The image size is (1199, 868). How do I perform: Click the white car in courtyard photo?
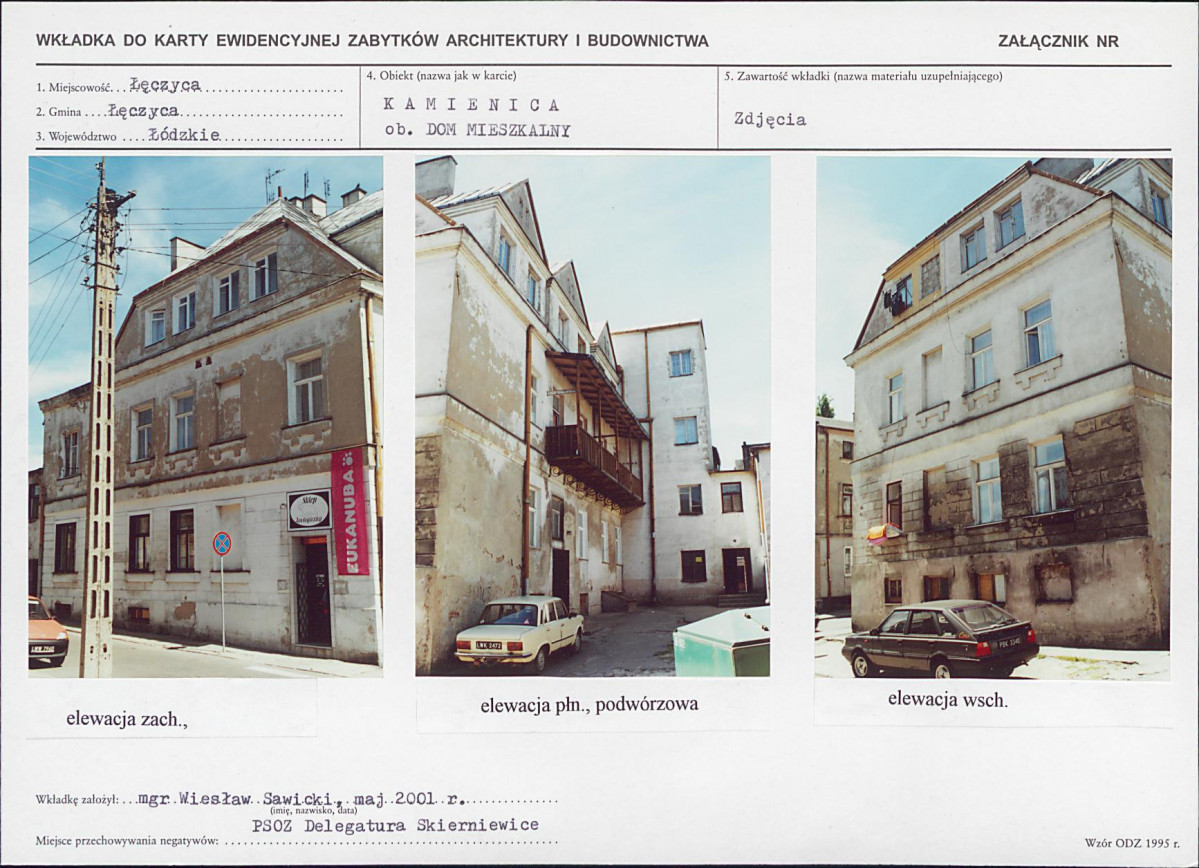click(x=519, y=632)
